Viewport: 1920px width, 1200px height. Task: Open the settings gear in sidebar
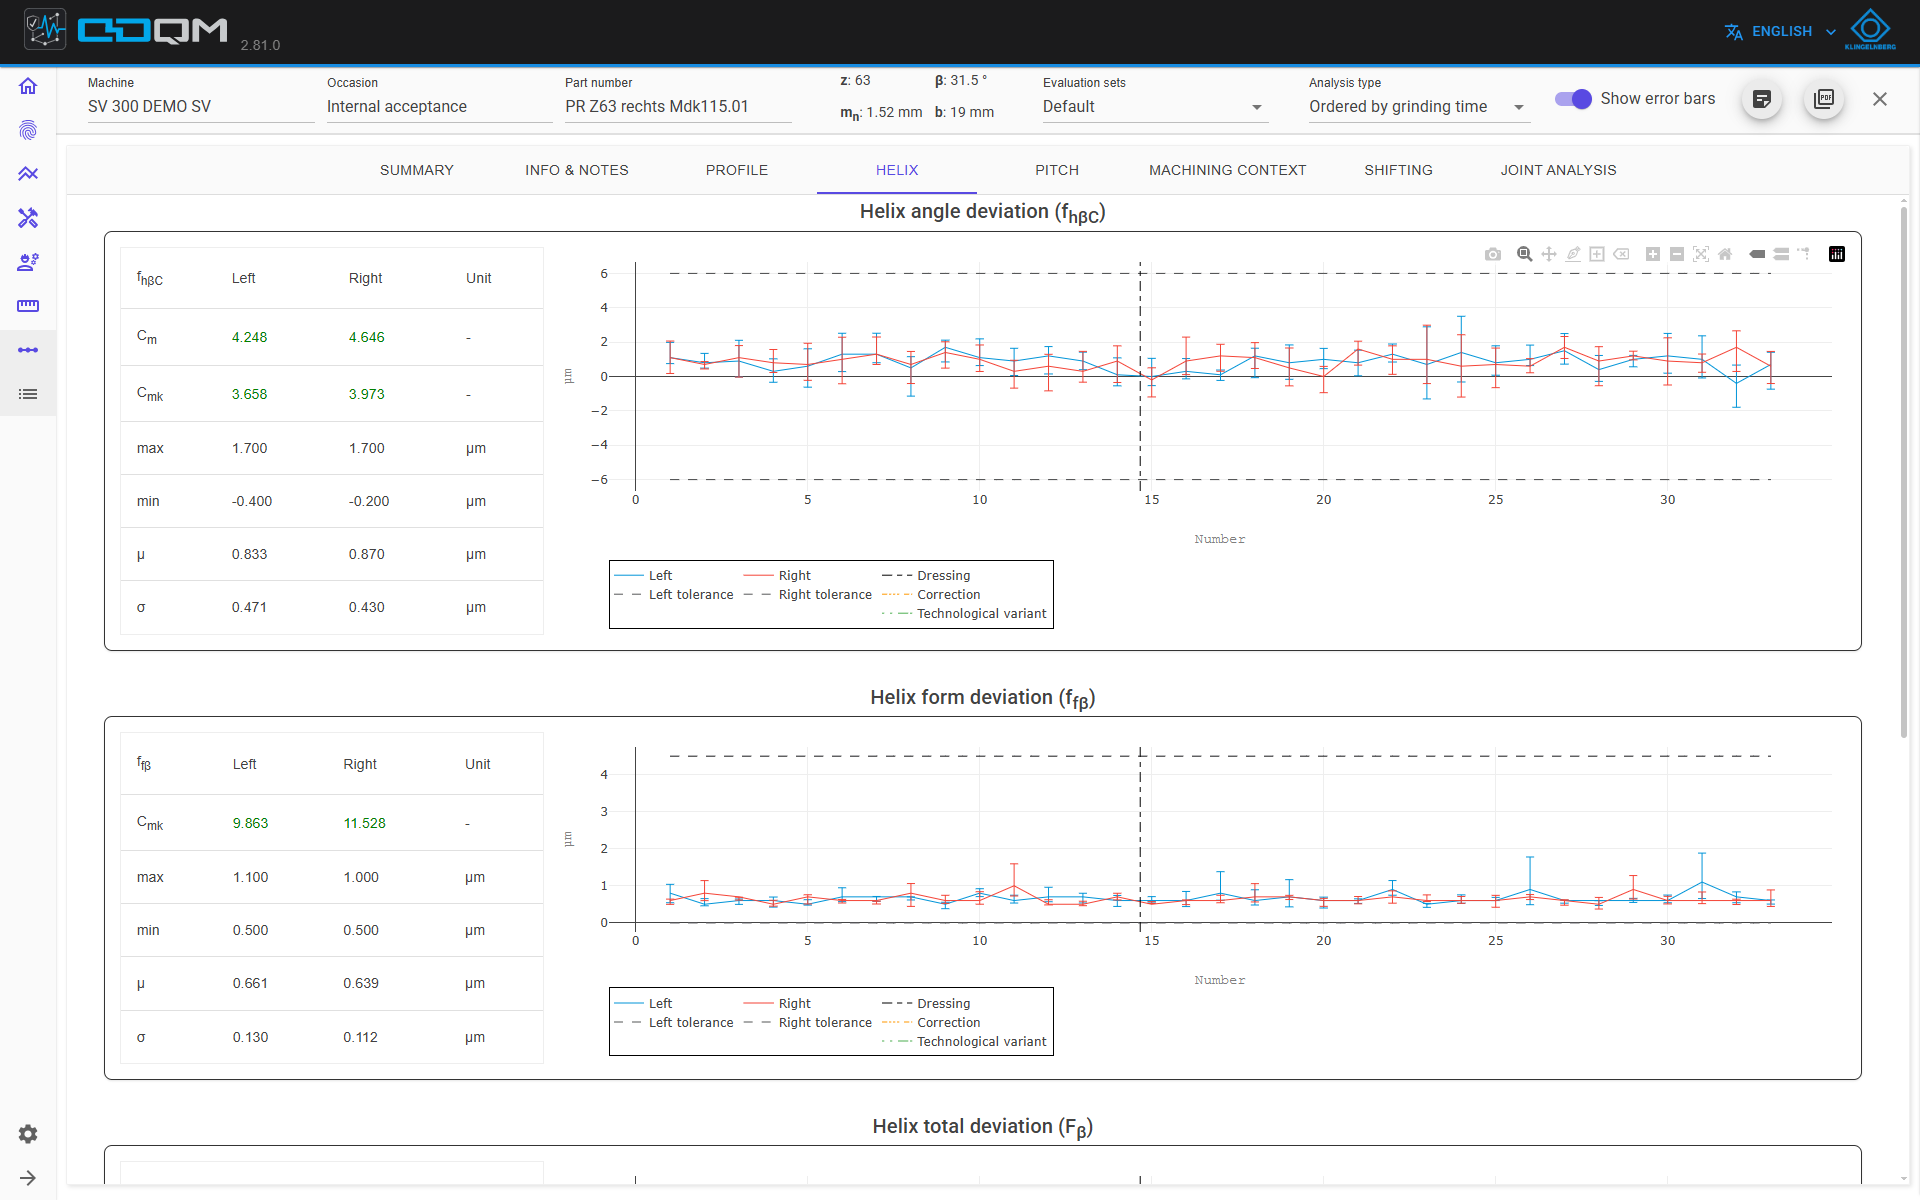click(x=28, y=1134)
